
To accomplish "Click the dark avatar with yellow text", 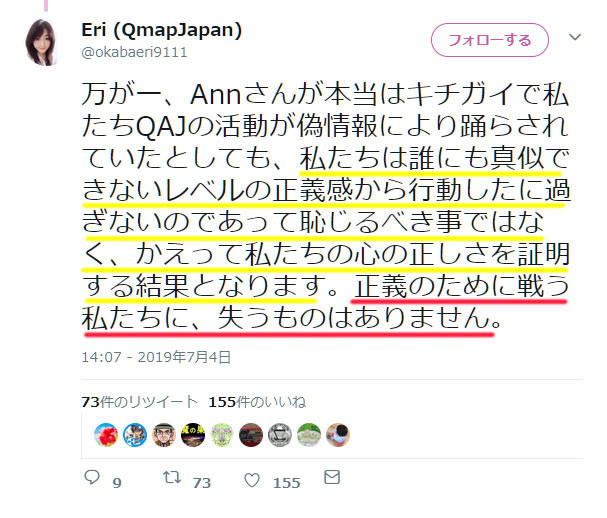I will pos(193,435).
